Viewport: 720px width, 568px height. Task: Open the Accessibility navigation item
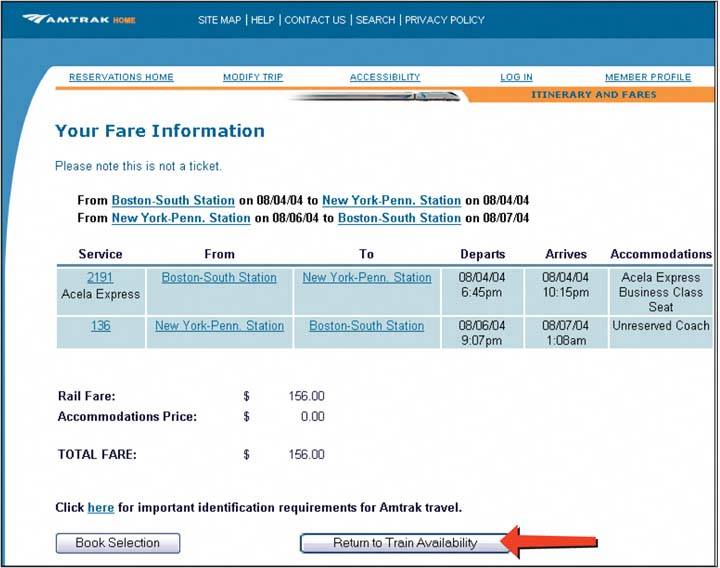tap(385, 77)
